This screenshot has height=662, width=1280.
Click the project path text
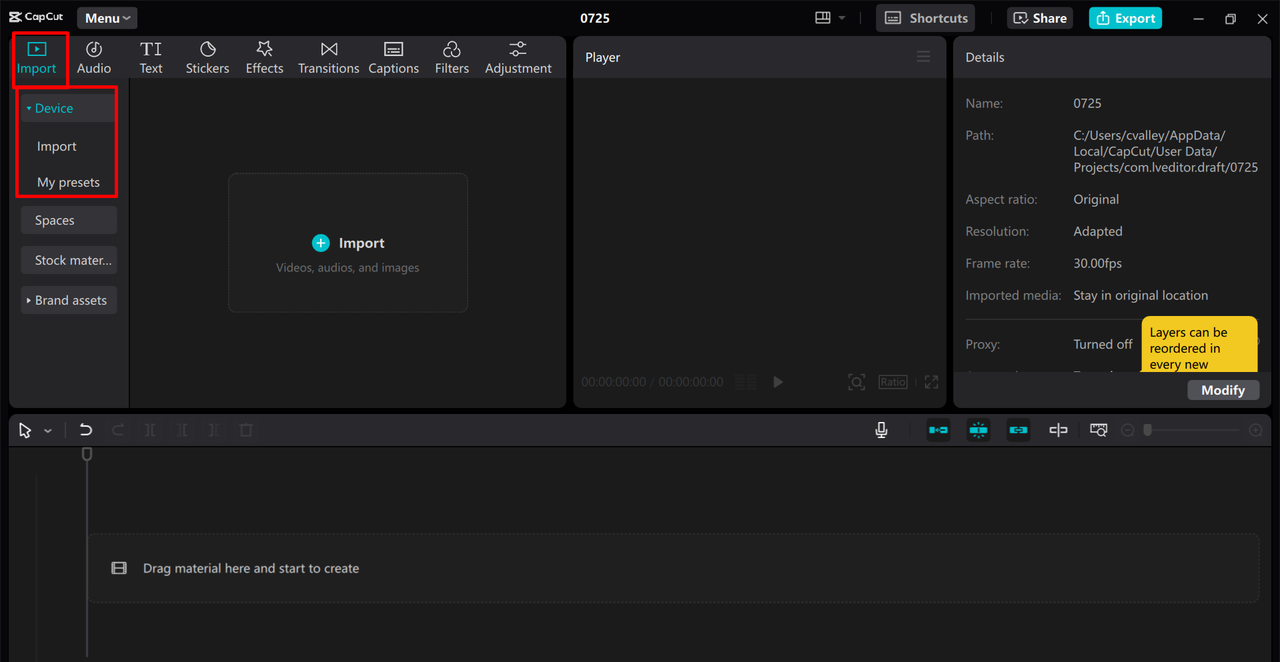tap(1166, 151)
